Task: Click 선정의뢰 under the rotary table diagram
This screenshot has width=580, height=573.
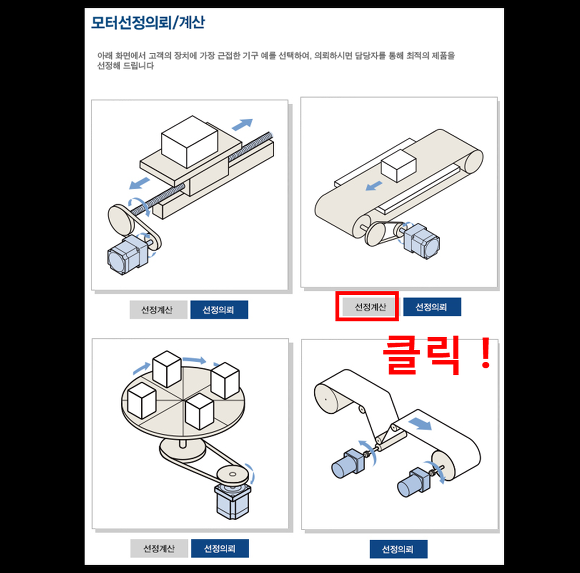Action: [220, 548]
